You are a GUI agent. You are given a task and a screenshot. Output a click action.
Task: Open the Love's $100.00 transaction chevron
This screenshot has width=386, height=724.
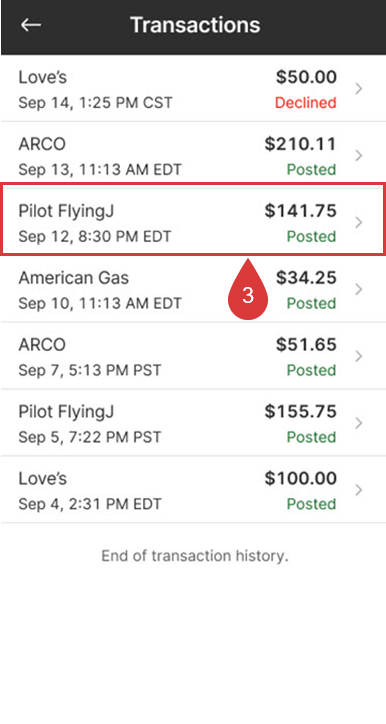pyautogui.click(x=359, y=490)
